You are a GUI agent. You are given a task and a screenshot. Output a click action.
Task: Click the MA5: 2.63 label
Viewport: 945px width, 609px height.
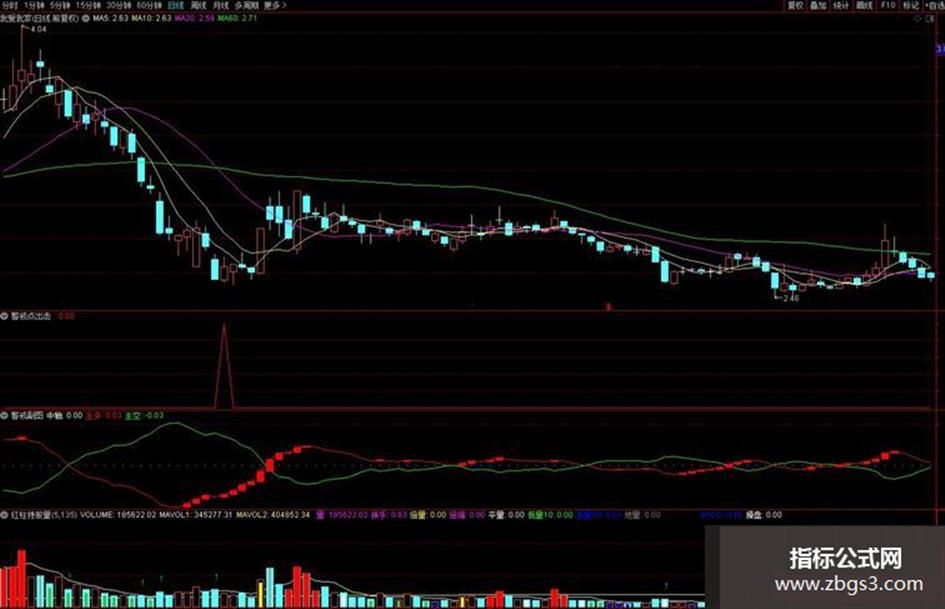coord(110,19)
